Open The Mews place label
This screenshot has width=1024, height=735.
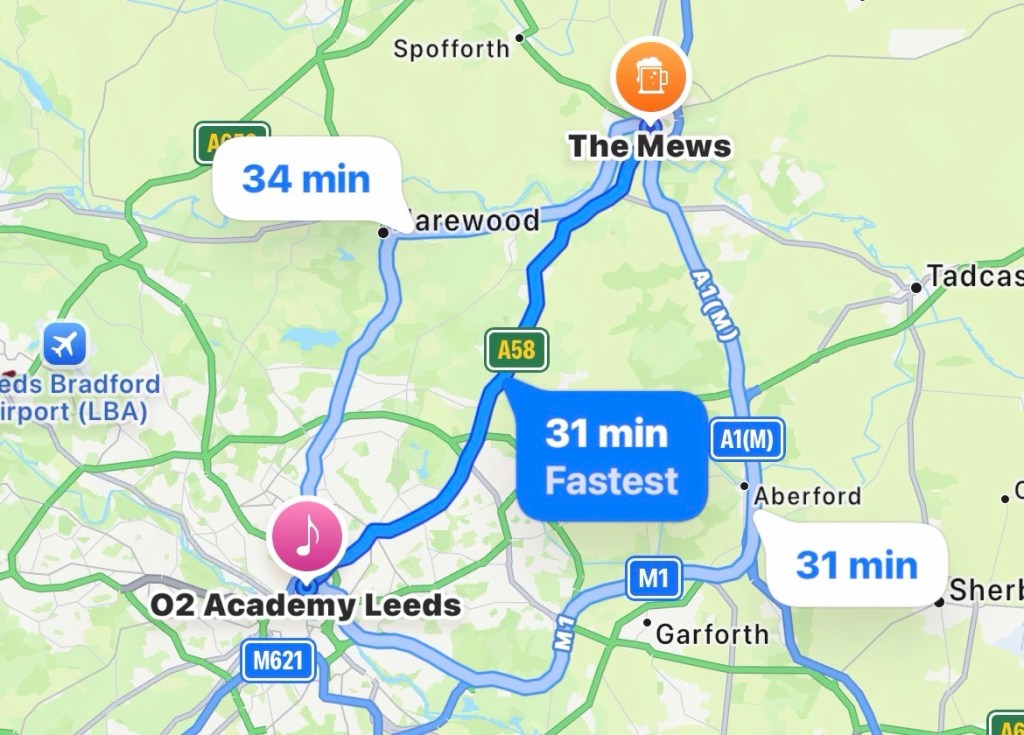650,146
